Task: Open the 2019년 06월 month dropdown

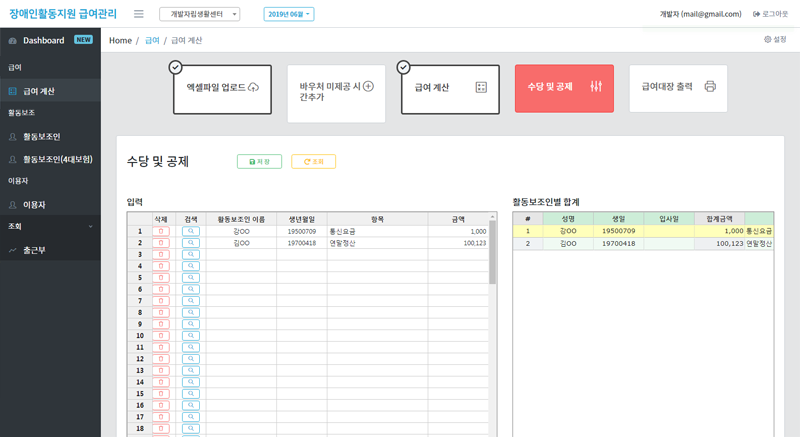Action: click(289, 14)
